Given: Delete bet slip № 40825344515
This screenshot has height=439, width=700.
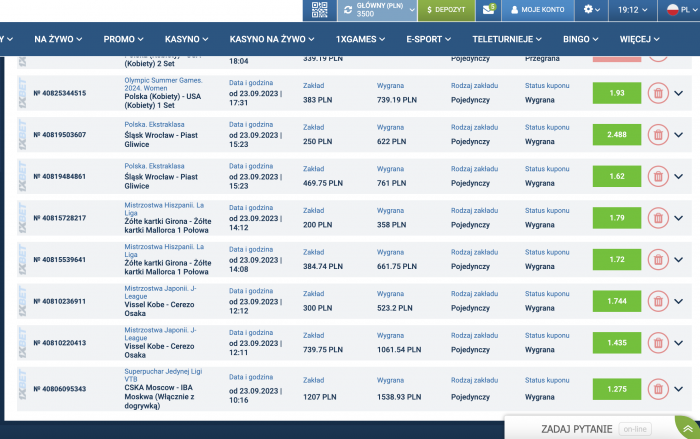Looking at the screenshot, I should [x=658, y=93].
